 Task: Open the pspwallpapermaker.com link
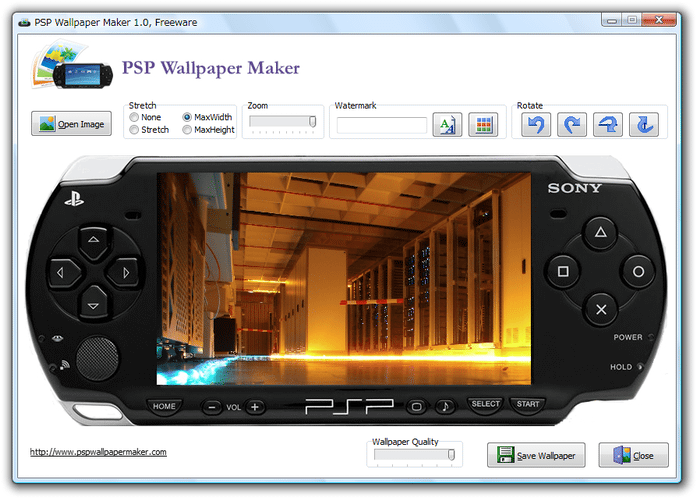click(98, 452)
